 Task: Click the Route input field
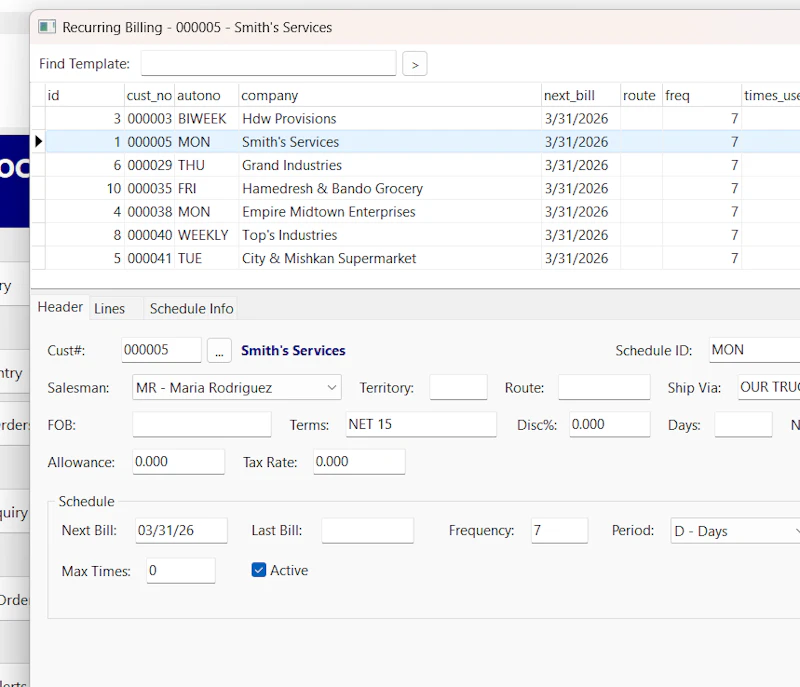pyautogui.click(x=604, y=387)
